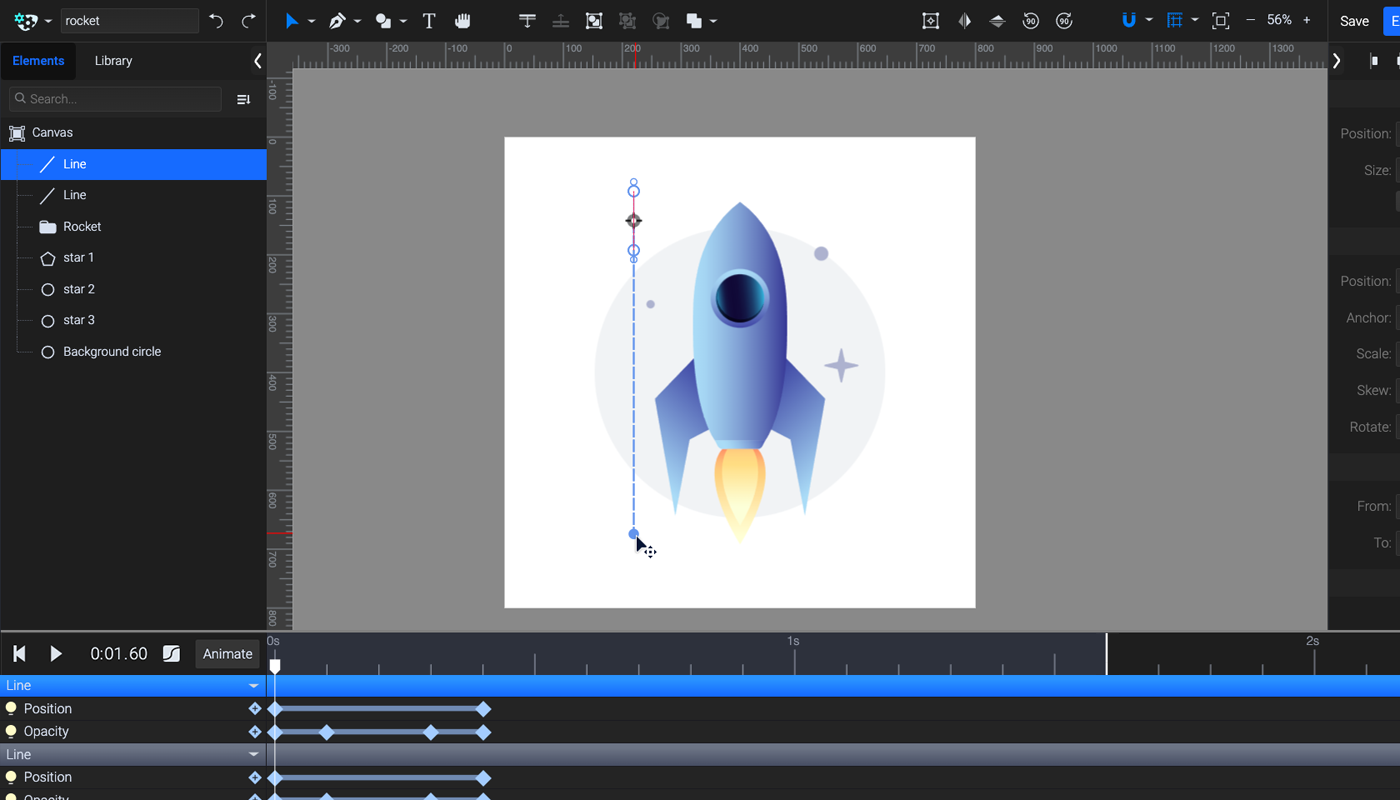Screen dimensions: 1400x800
Task: Open the Pen tool dropdown arrow
Action: tap(357, 21)
